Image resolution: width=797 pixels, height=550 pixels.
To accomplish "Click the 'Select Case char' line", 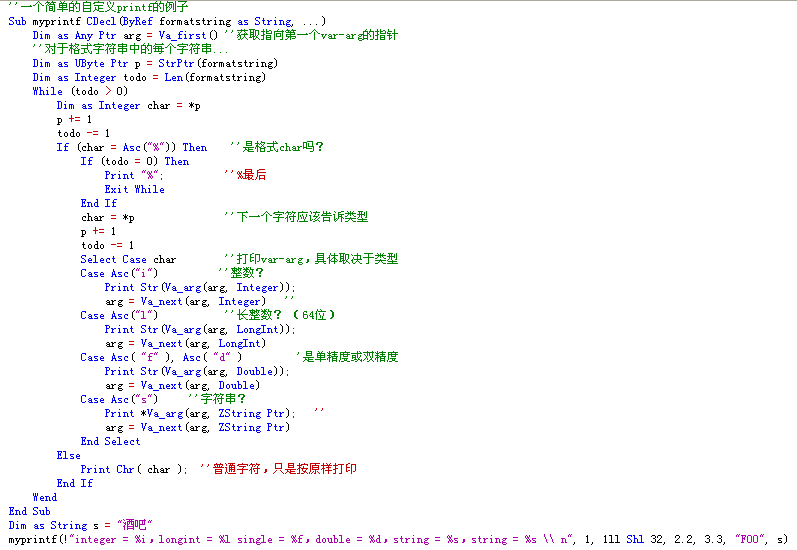I will tap(128, 260).
